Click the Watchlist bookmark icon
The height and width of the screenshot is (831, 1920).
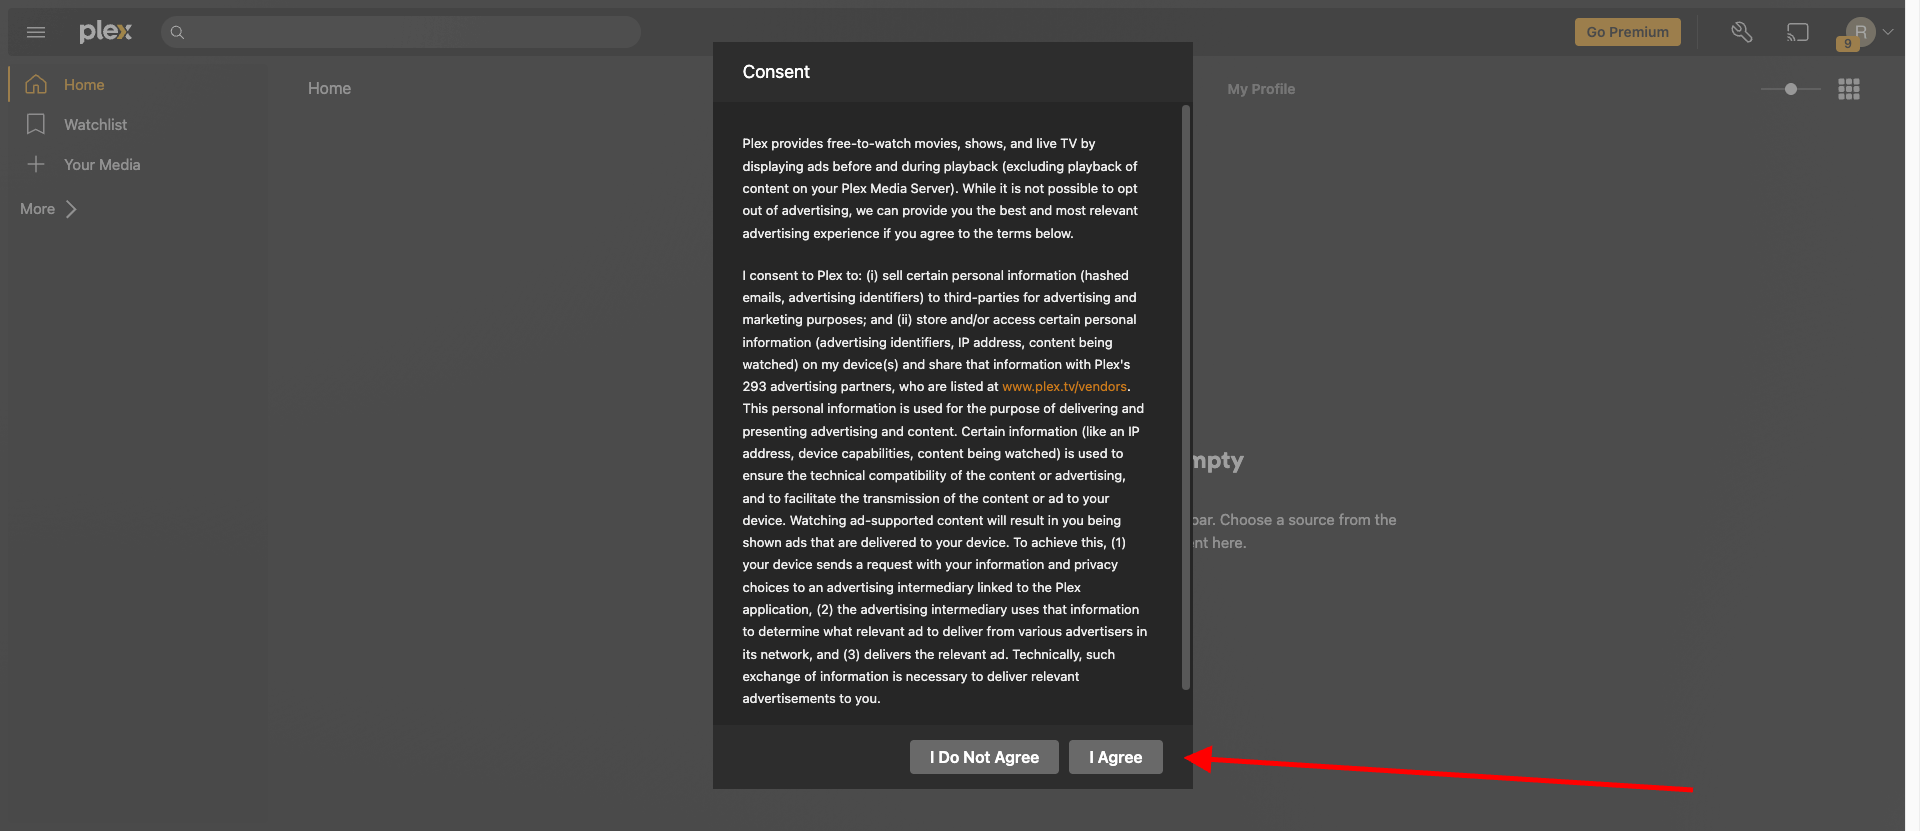click(36, 124)
